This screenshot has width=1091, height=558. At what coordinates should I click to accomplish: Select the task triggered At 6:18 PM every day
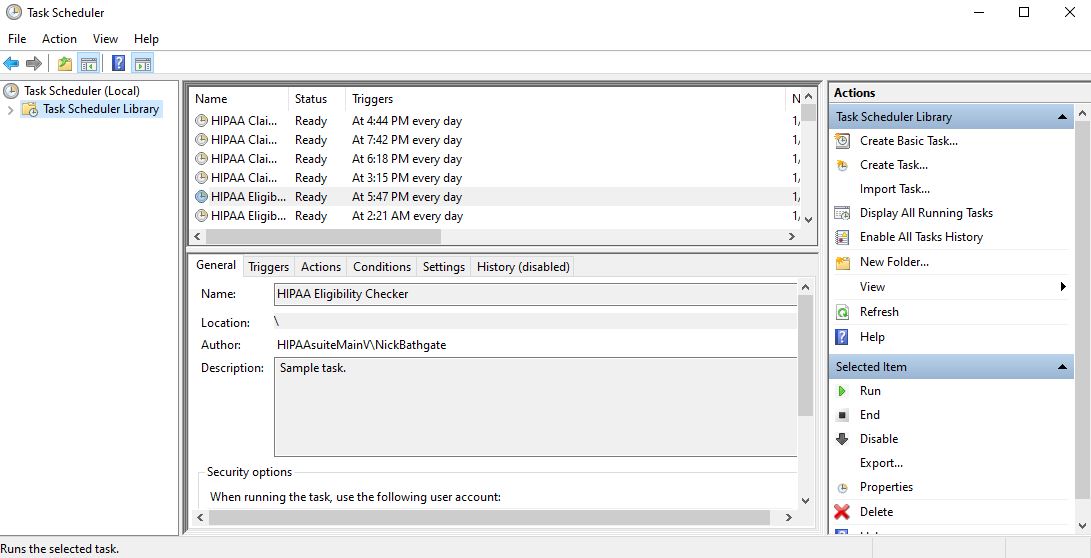pos(494,159)
